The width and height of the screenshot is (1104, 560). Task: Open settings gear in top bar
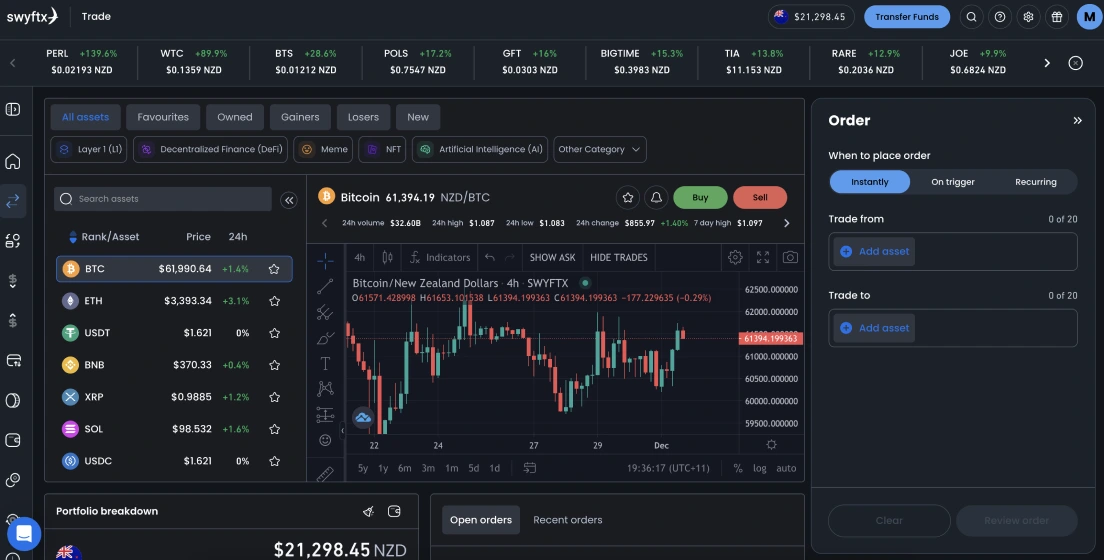pos(1029,17)
